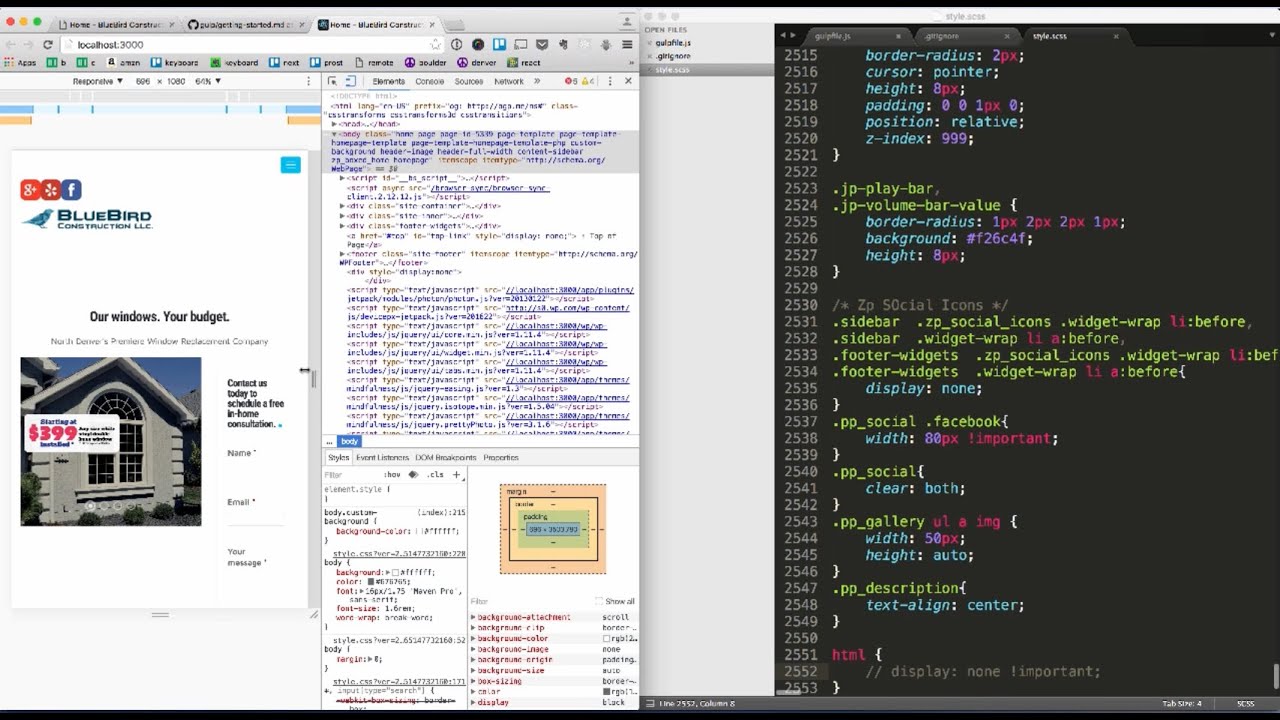The image size is (1280, 720).
Task: Add new style rule with the plus icon
Action: point(457,475)
